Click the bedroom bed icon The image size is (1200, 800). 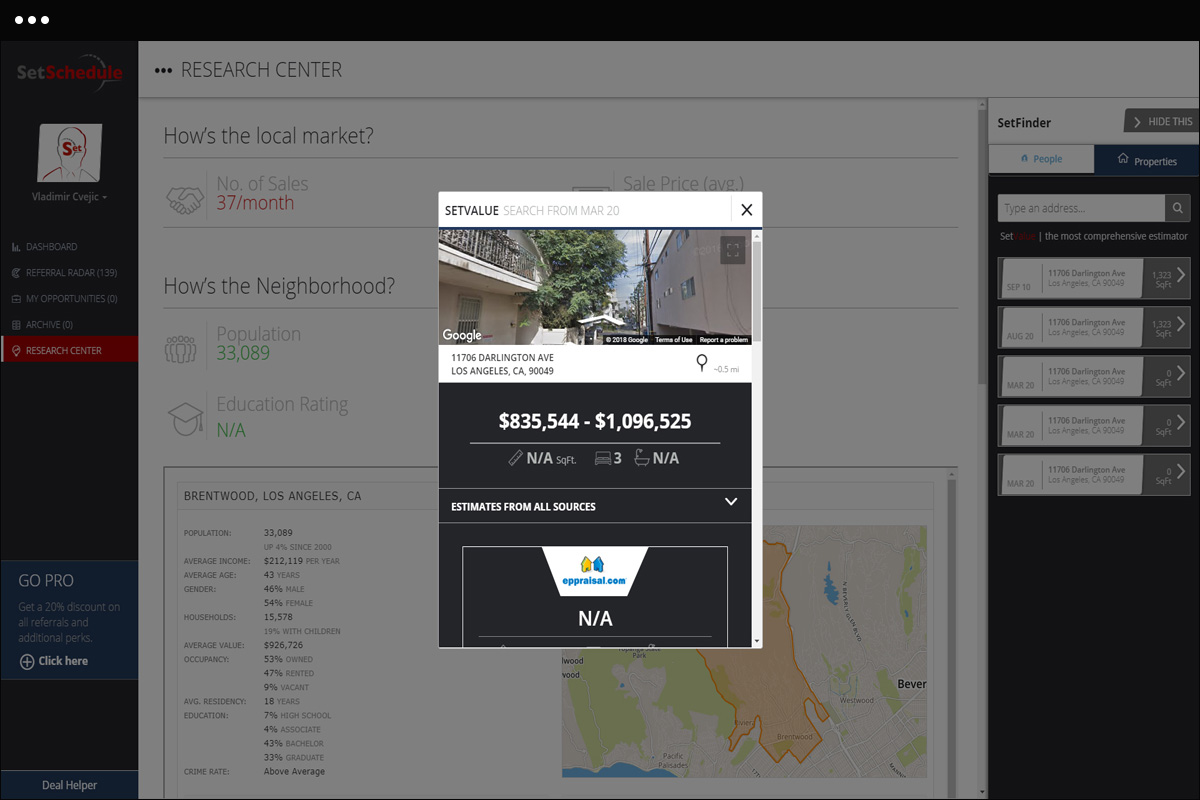pyautogui.click(x=603, y=458)
